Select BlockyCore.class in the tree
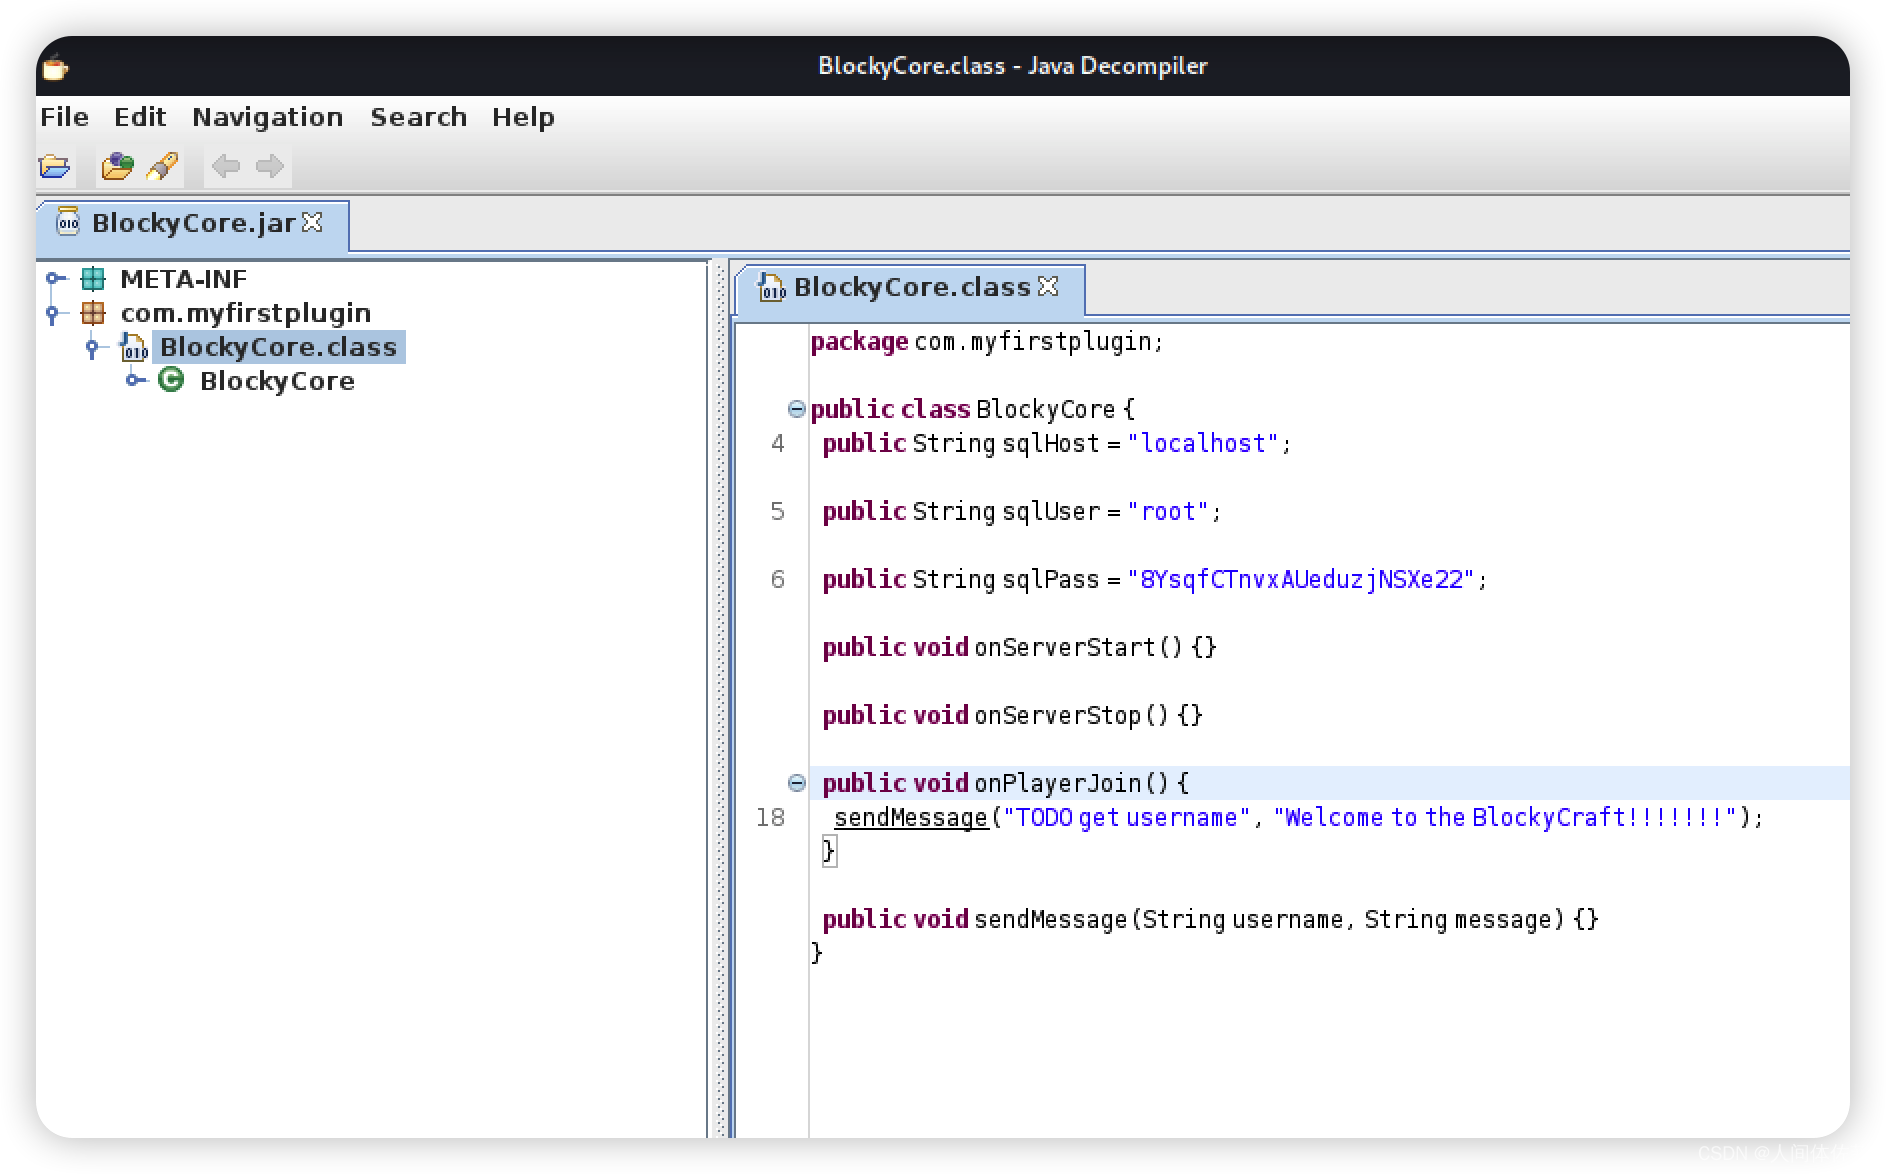 coord(278,347)
